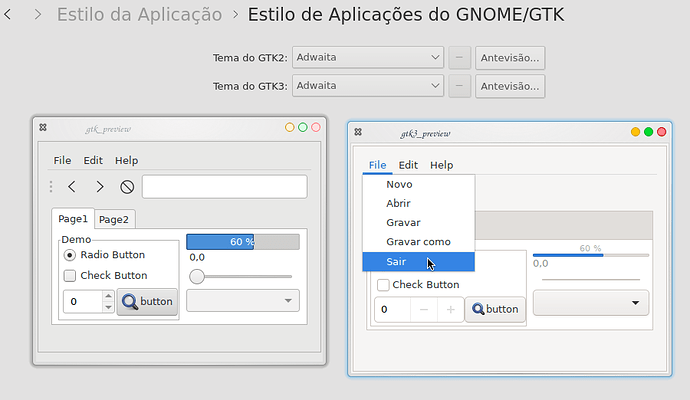Click the spinbox value field in gtk3_preview
This screenshot has width=690, height=400.
pos(393,310)
